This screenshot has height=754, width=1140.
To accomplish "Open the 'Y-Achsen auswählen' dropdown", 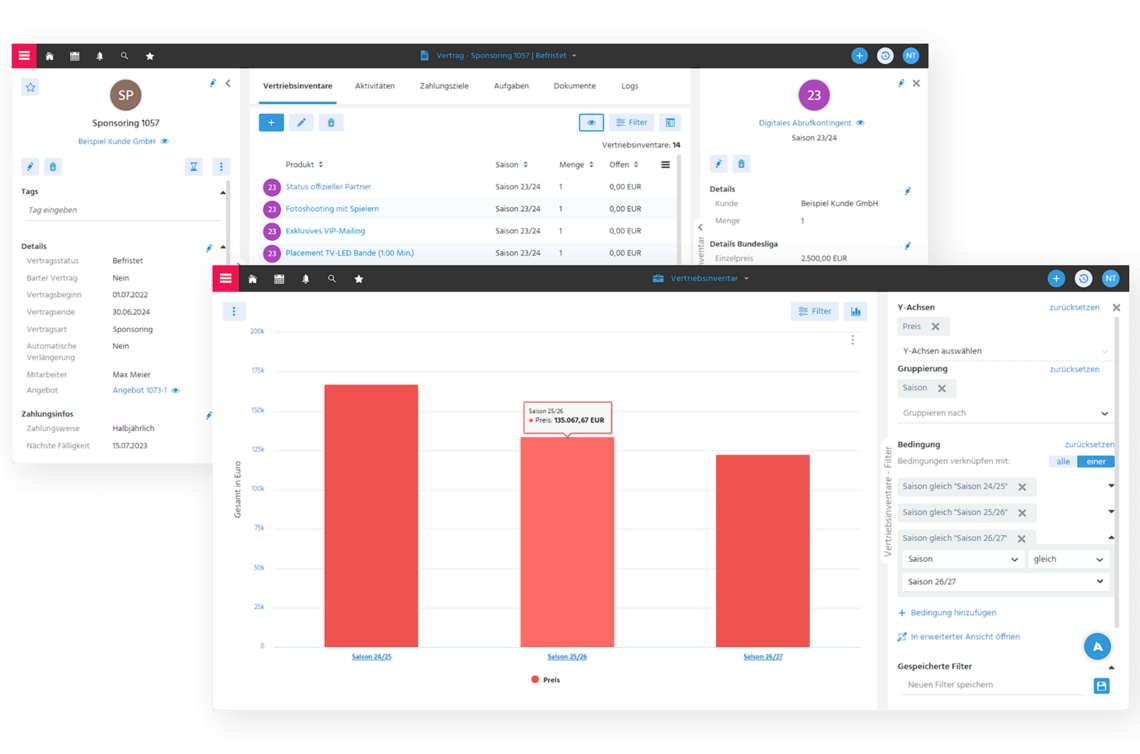I will (1004, 351).
